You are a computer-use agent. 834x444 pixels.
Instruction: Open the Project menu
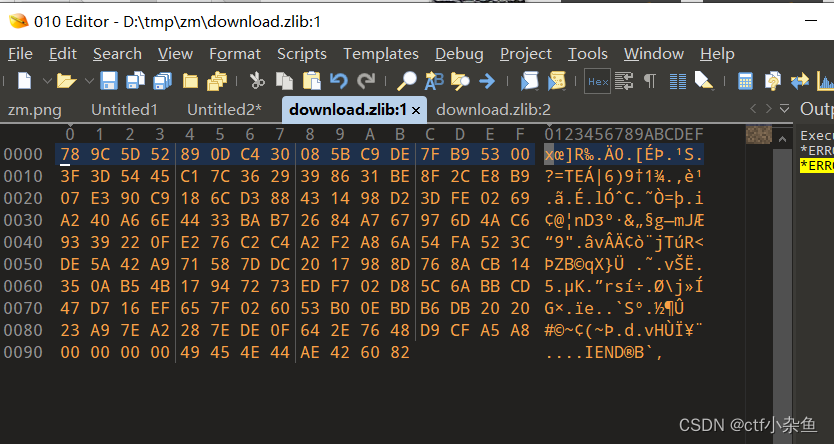pyautogui.click(x=526, y=54)
